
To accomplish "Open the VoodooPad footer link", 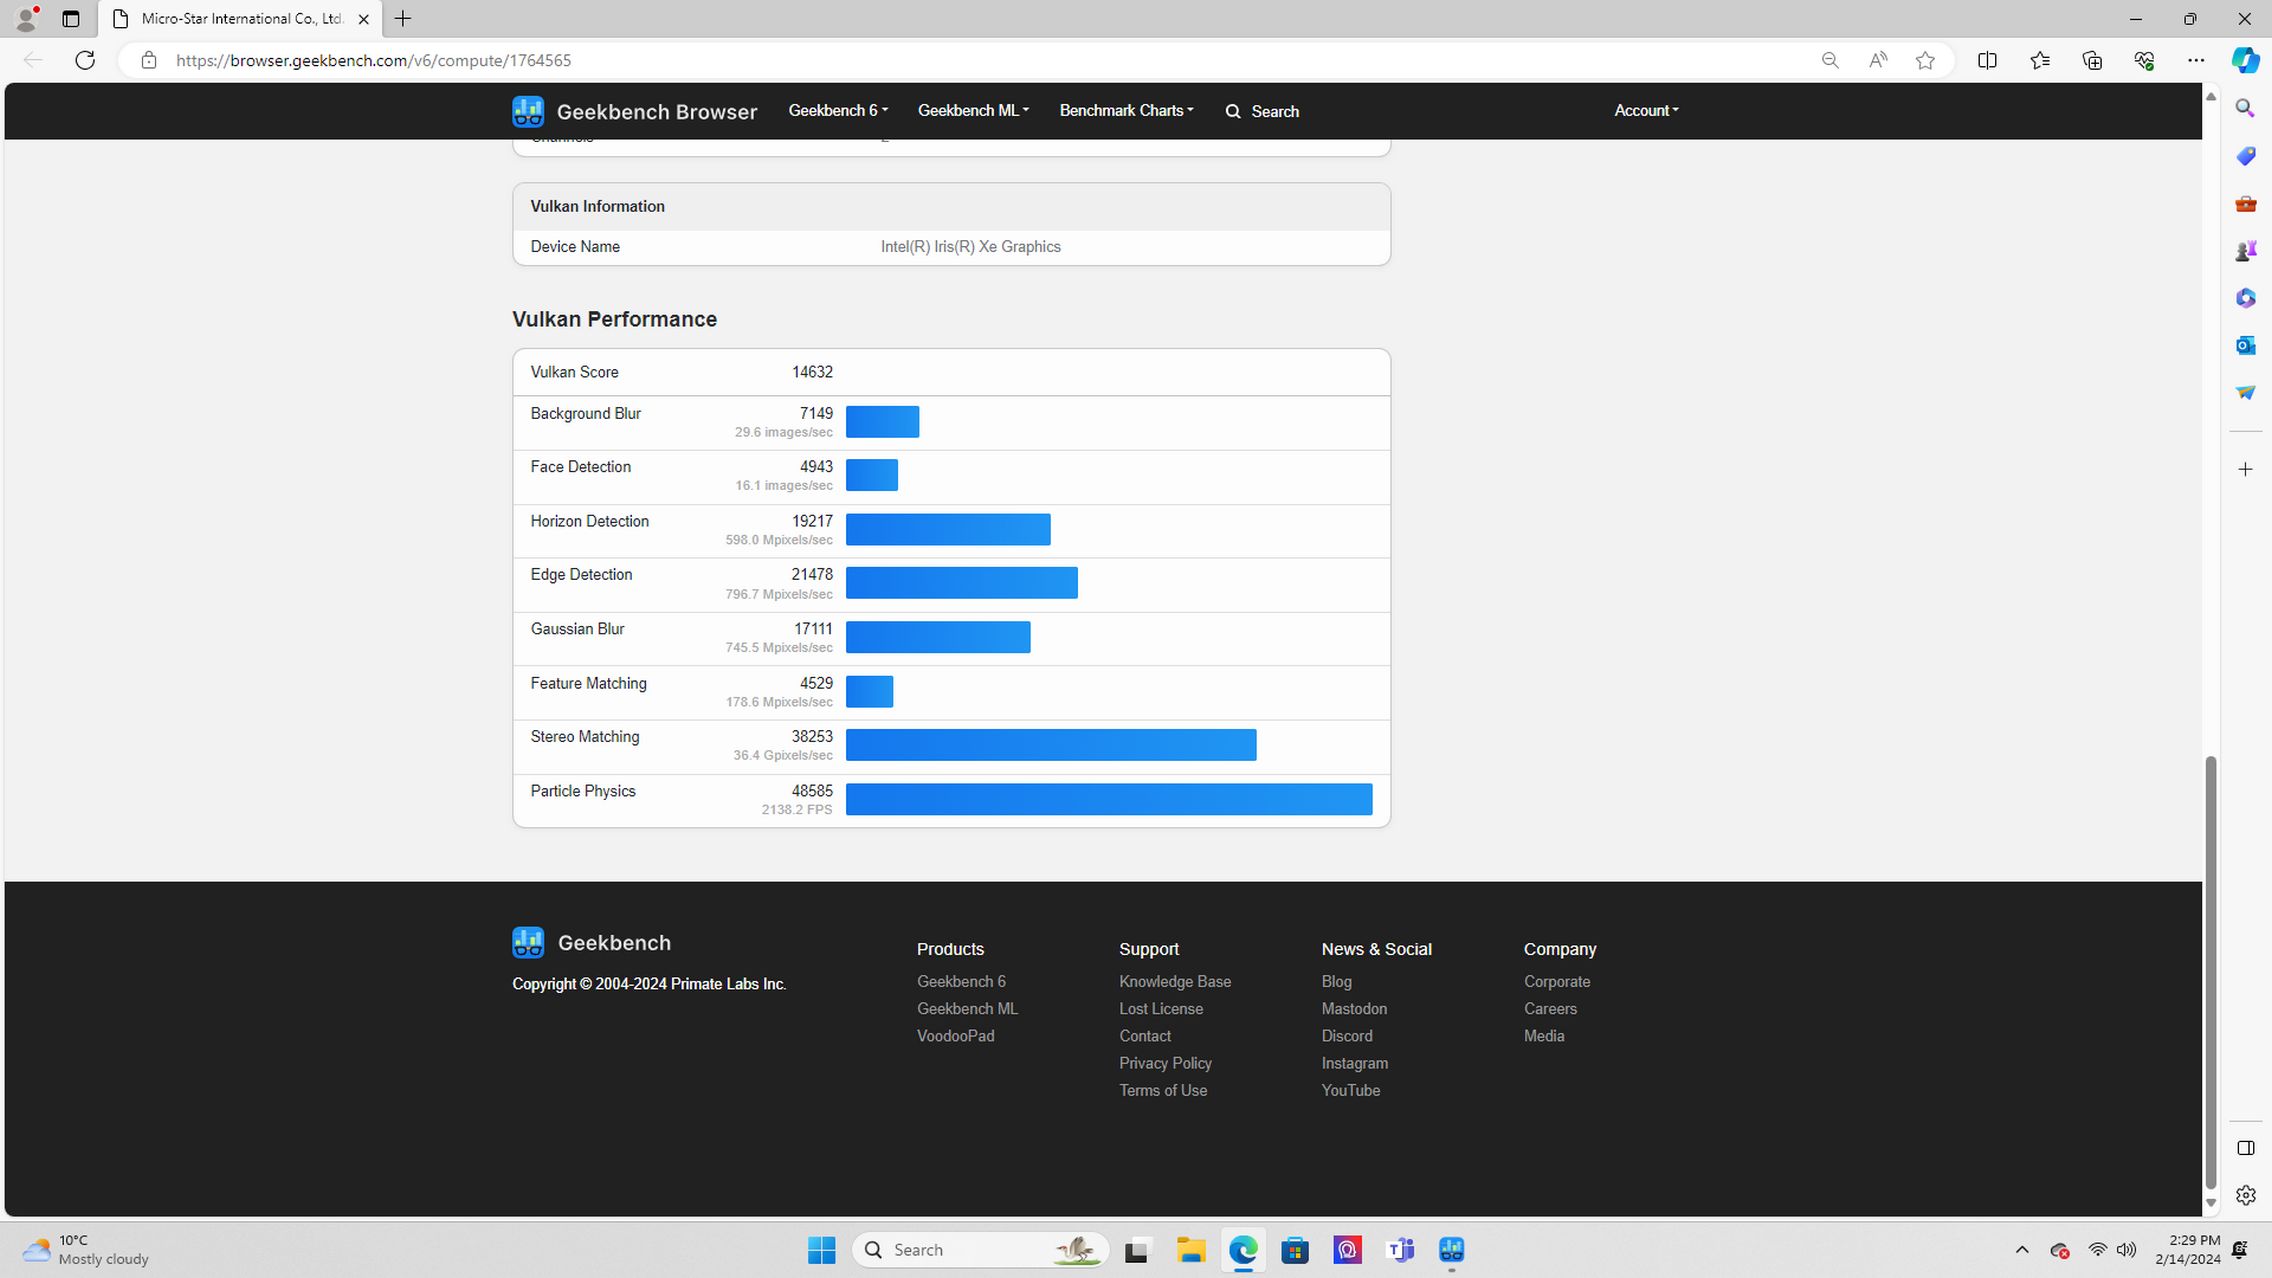I will point(955,1036).
